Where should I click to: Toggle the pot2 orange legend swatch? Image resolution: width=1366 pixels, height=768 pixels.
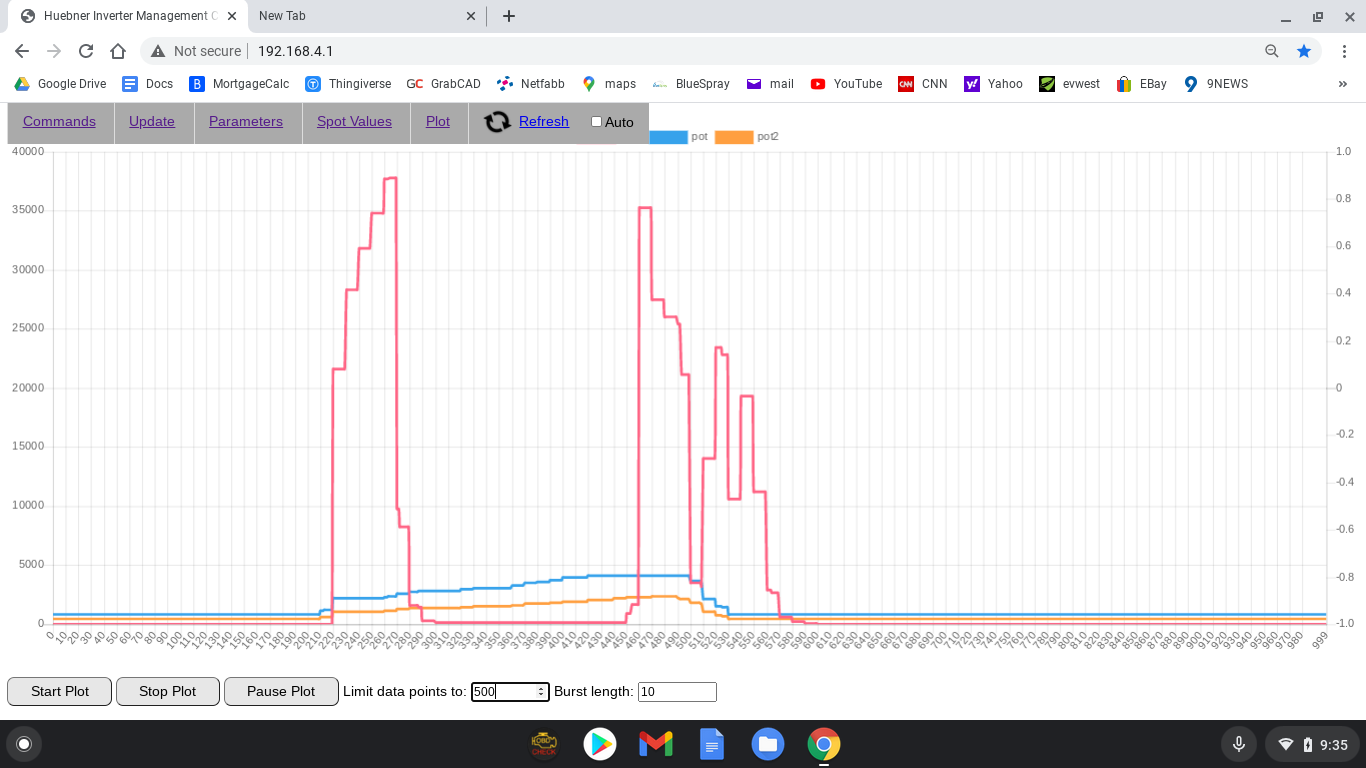734,137
